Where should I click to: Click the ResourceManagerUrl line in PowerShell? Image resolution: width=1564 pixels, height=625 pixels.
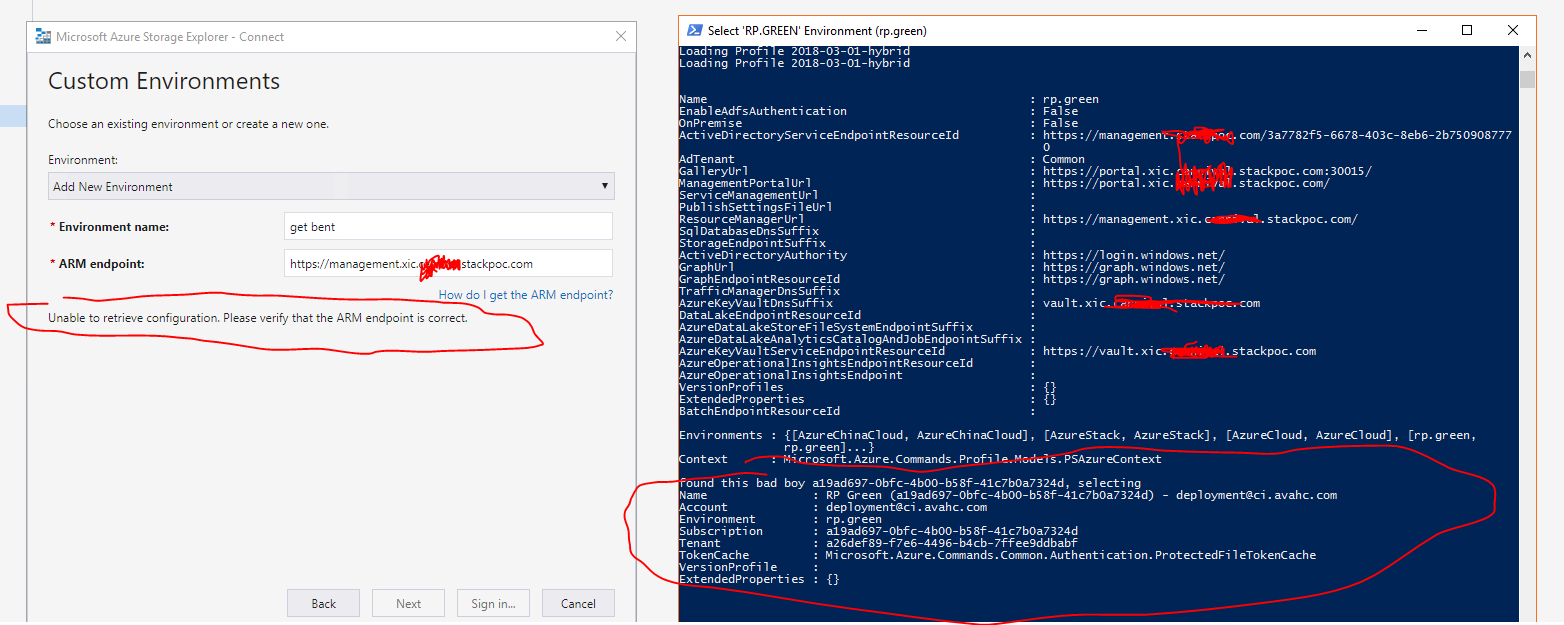coord(1018,219)
